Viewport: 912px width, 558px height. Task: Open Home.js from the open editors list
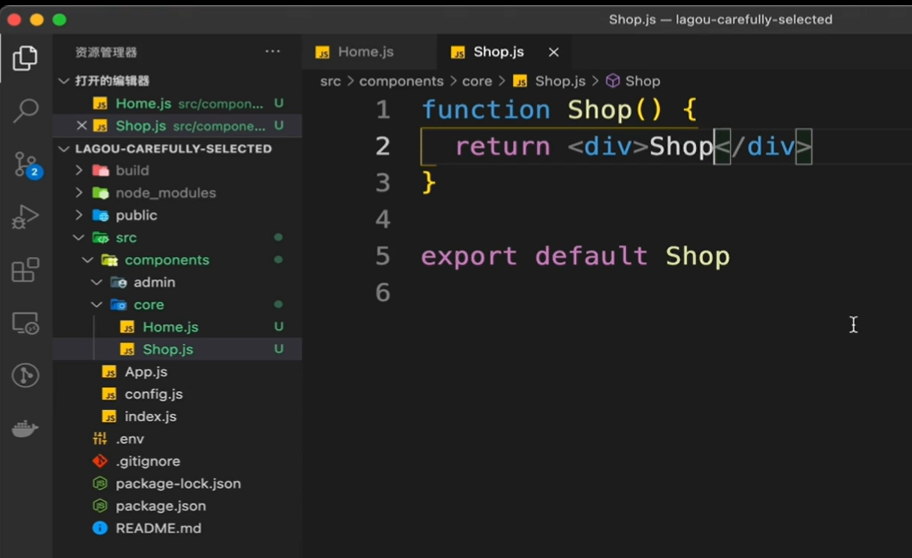(177, 104)
